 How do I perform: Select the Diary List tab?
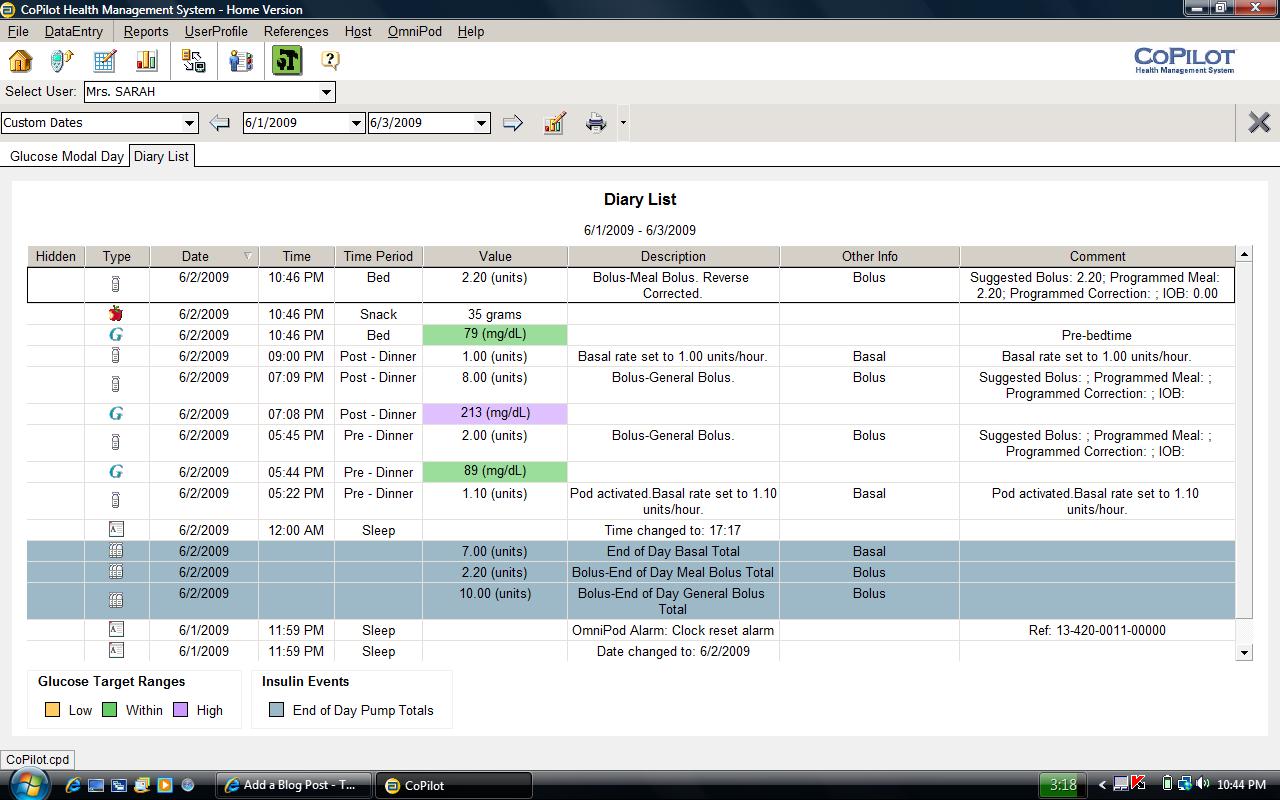pos(161,156)
